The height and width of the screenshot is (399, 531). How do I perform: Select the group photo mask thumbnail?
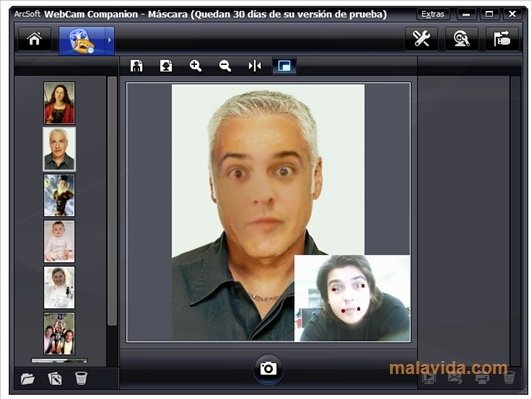click(59, 333)
